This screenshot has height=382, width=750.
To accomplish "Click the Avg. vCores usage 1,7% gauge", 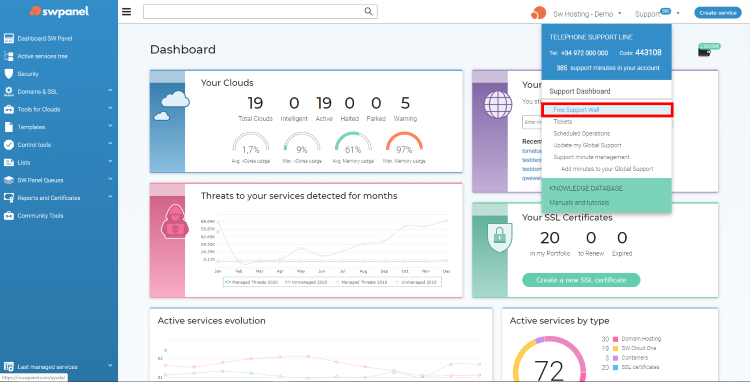I will (x=251, y=143).
